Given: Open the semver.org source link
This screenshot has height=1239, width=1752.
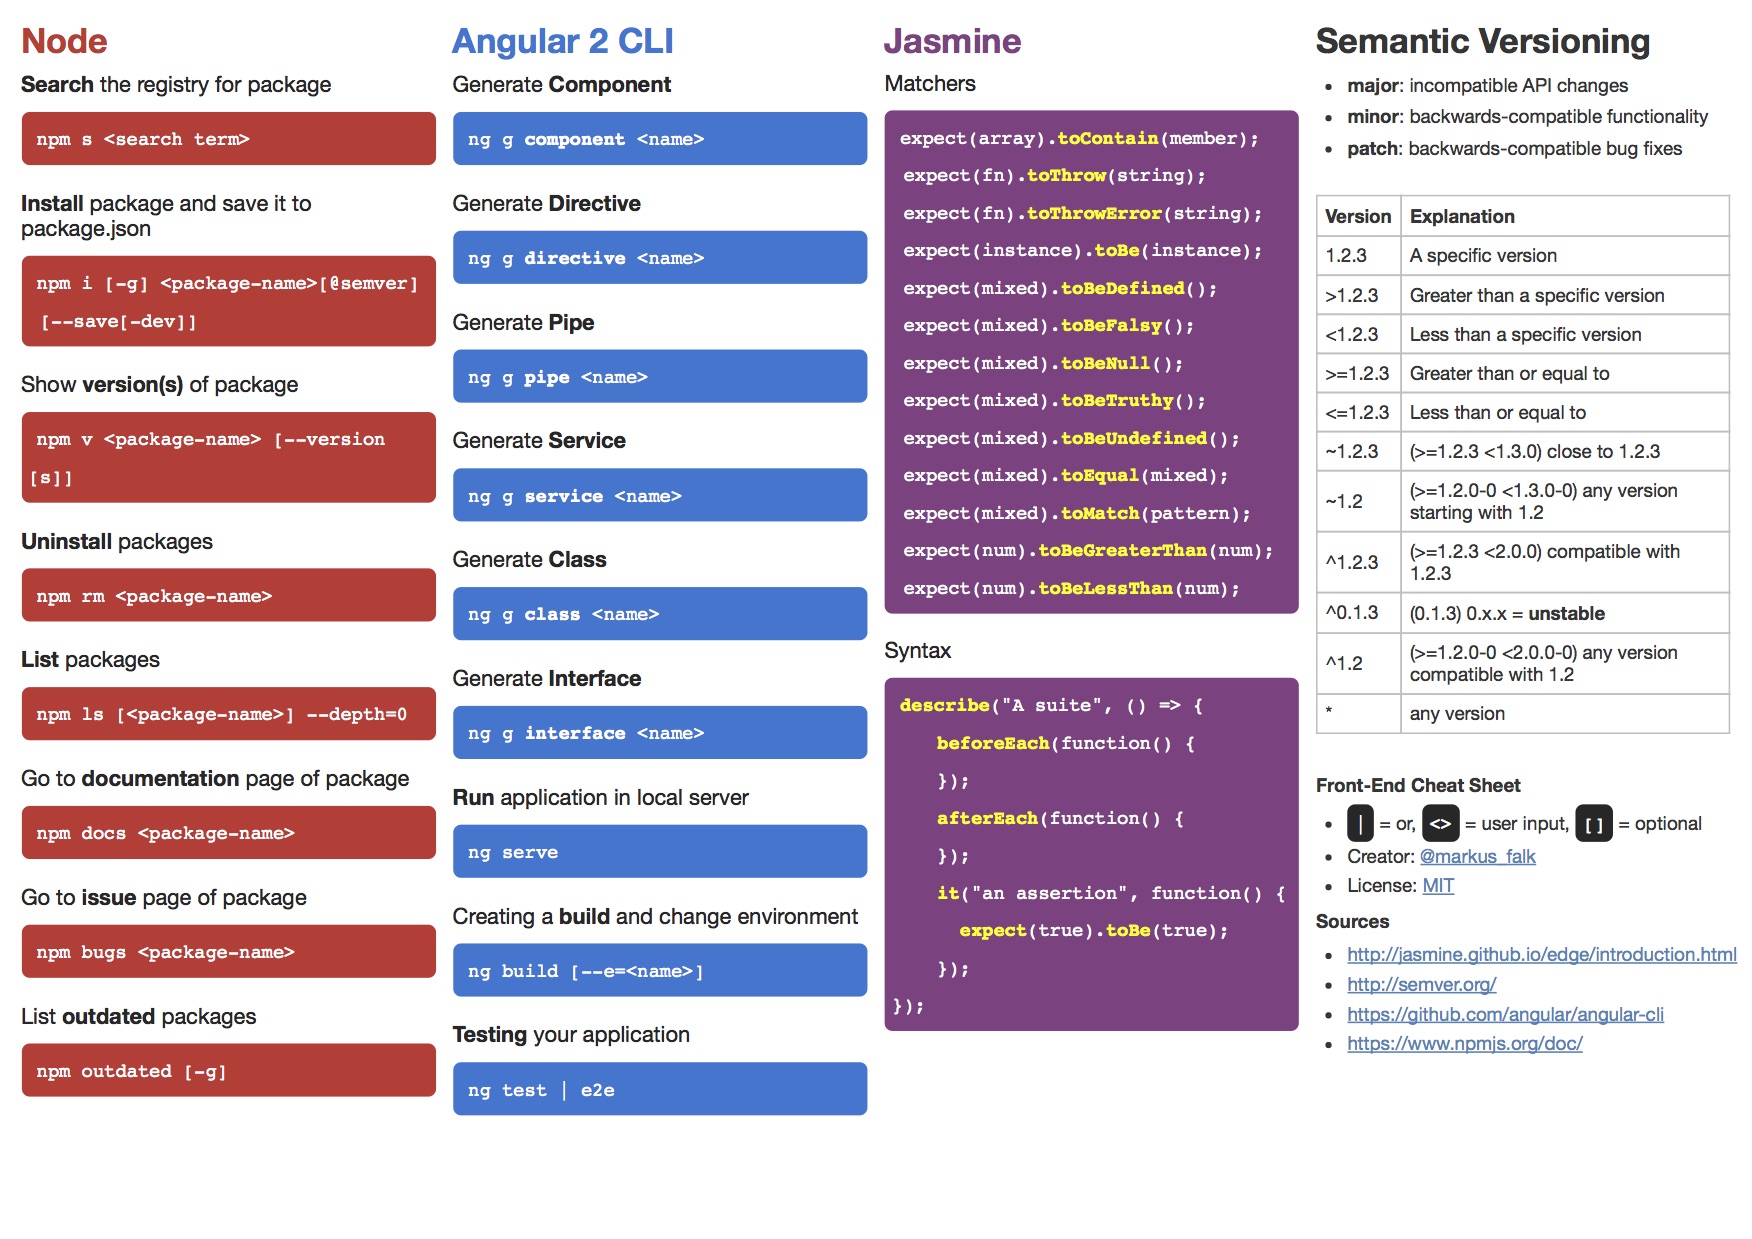Looking at the screenshot, I should [1421, 984].
